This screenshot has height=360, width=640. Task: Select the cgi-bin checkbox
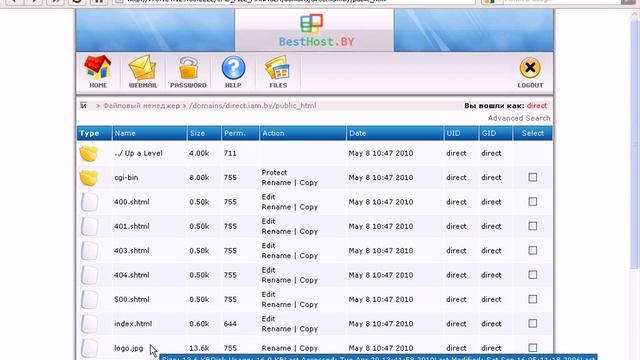(x=533, y=177)
